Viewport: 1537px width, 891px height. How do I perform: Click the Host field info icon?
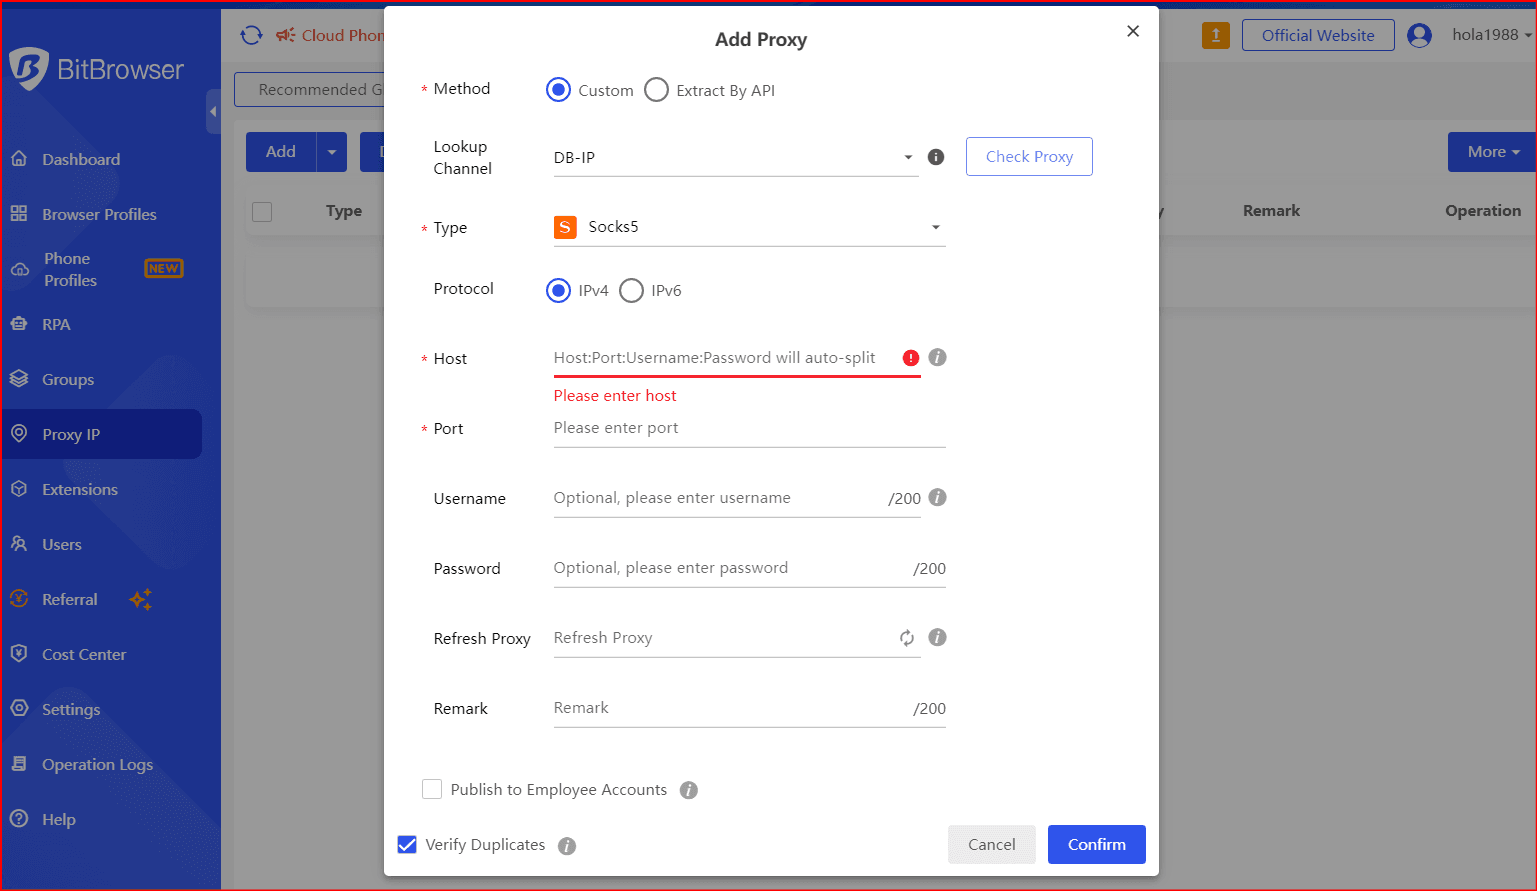(x=937, y=357)
